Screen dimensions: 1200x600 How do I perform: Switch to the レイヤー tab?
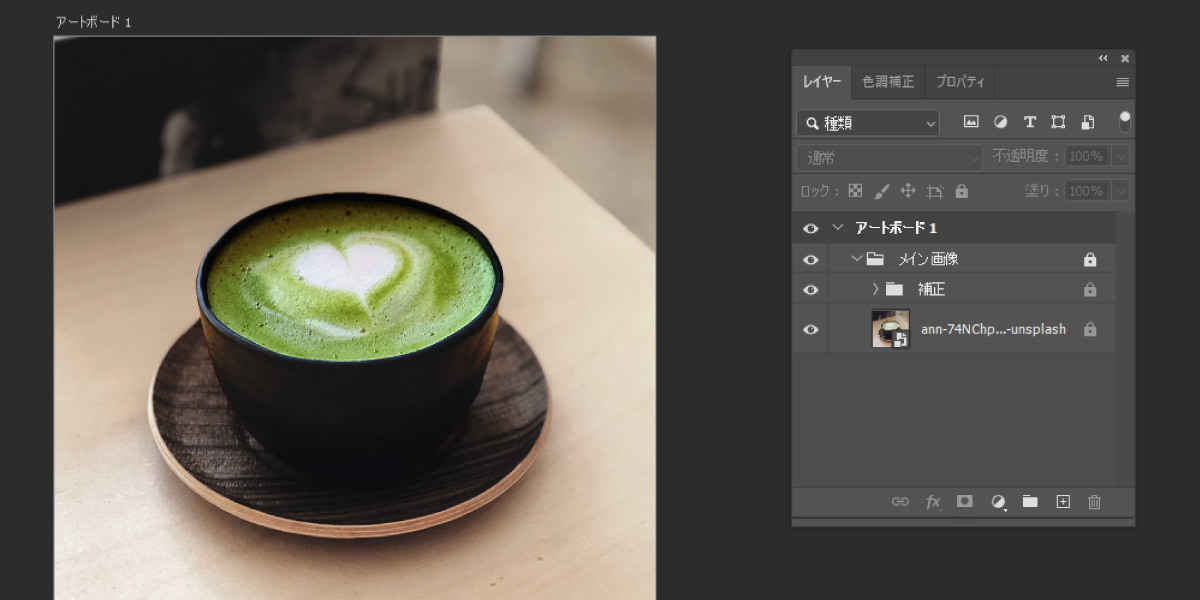tap(822, 82)
